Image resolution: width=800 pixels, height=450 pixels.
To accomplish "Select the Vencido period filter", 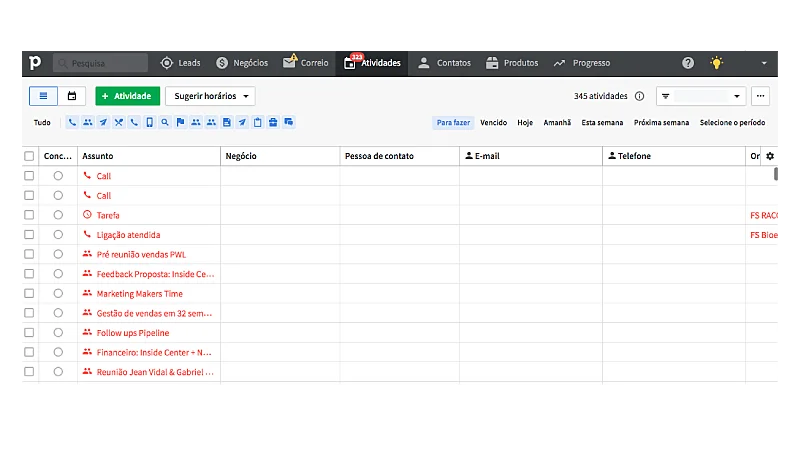I will tap(493, 122).
